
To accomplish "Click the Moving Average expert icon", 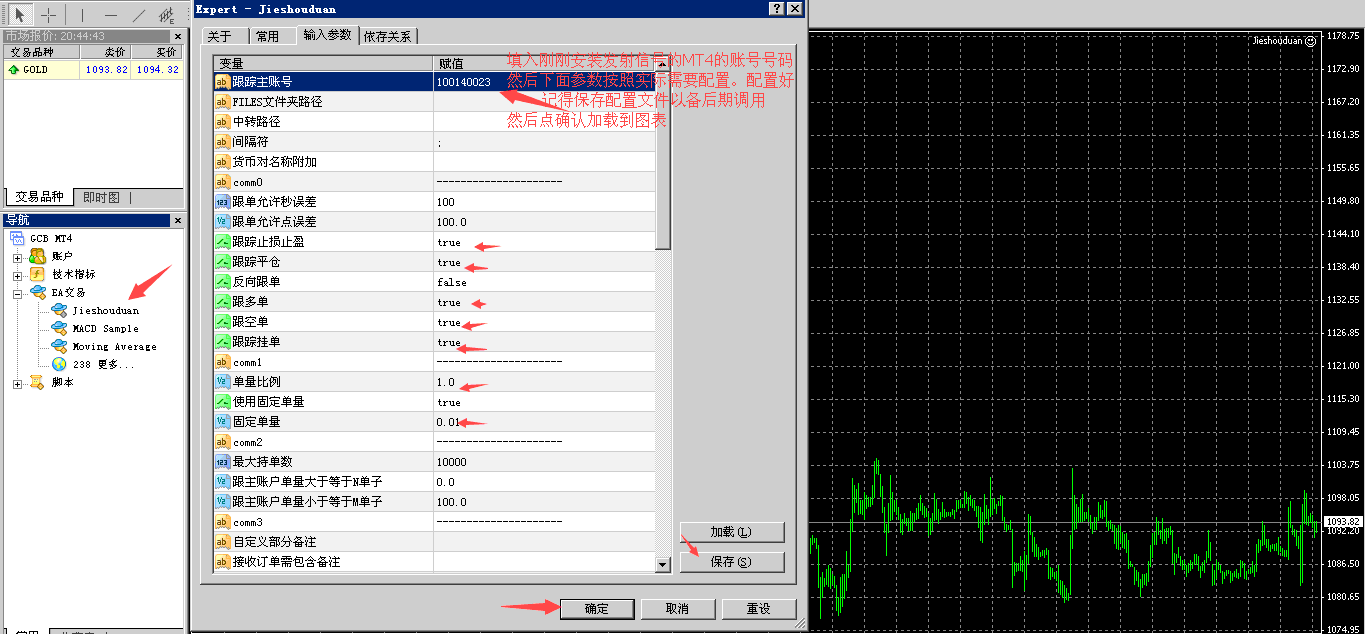I will 59,346.
